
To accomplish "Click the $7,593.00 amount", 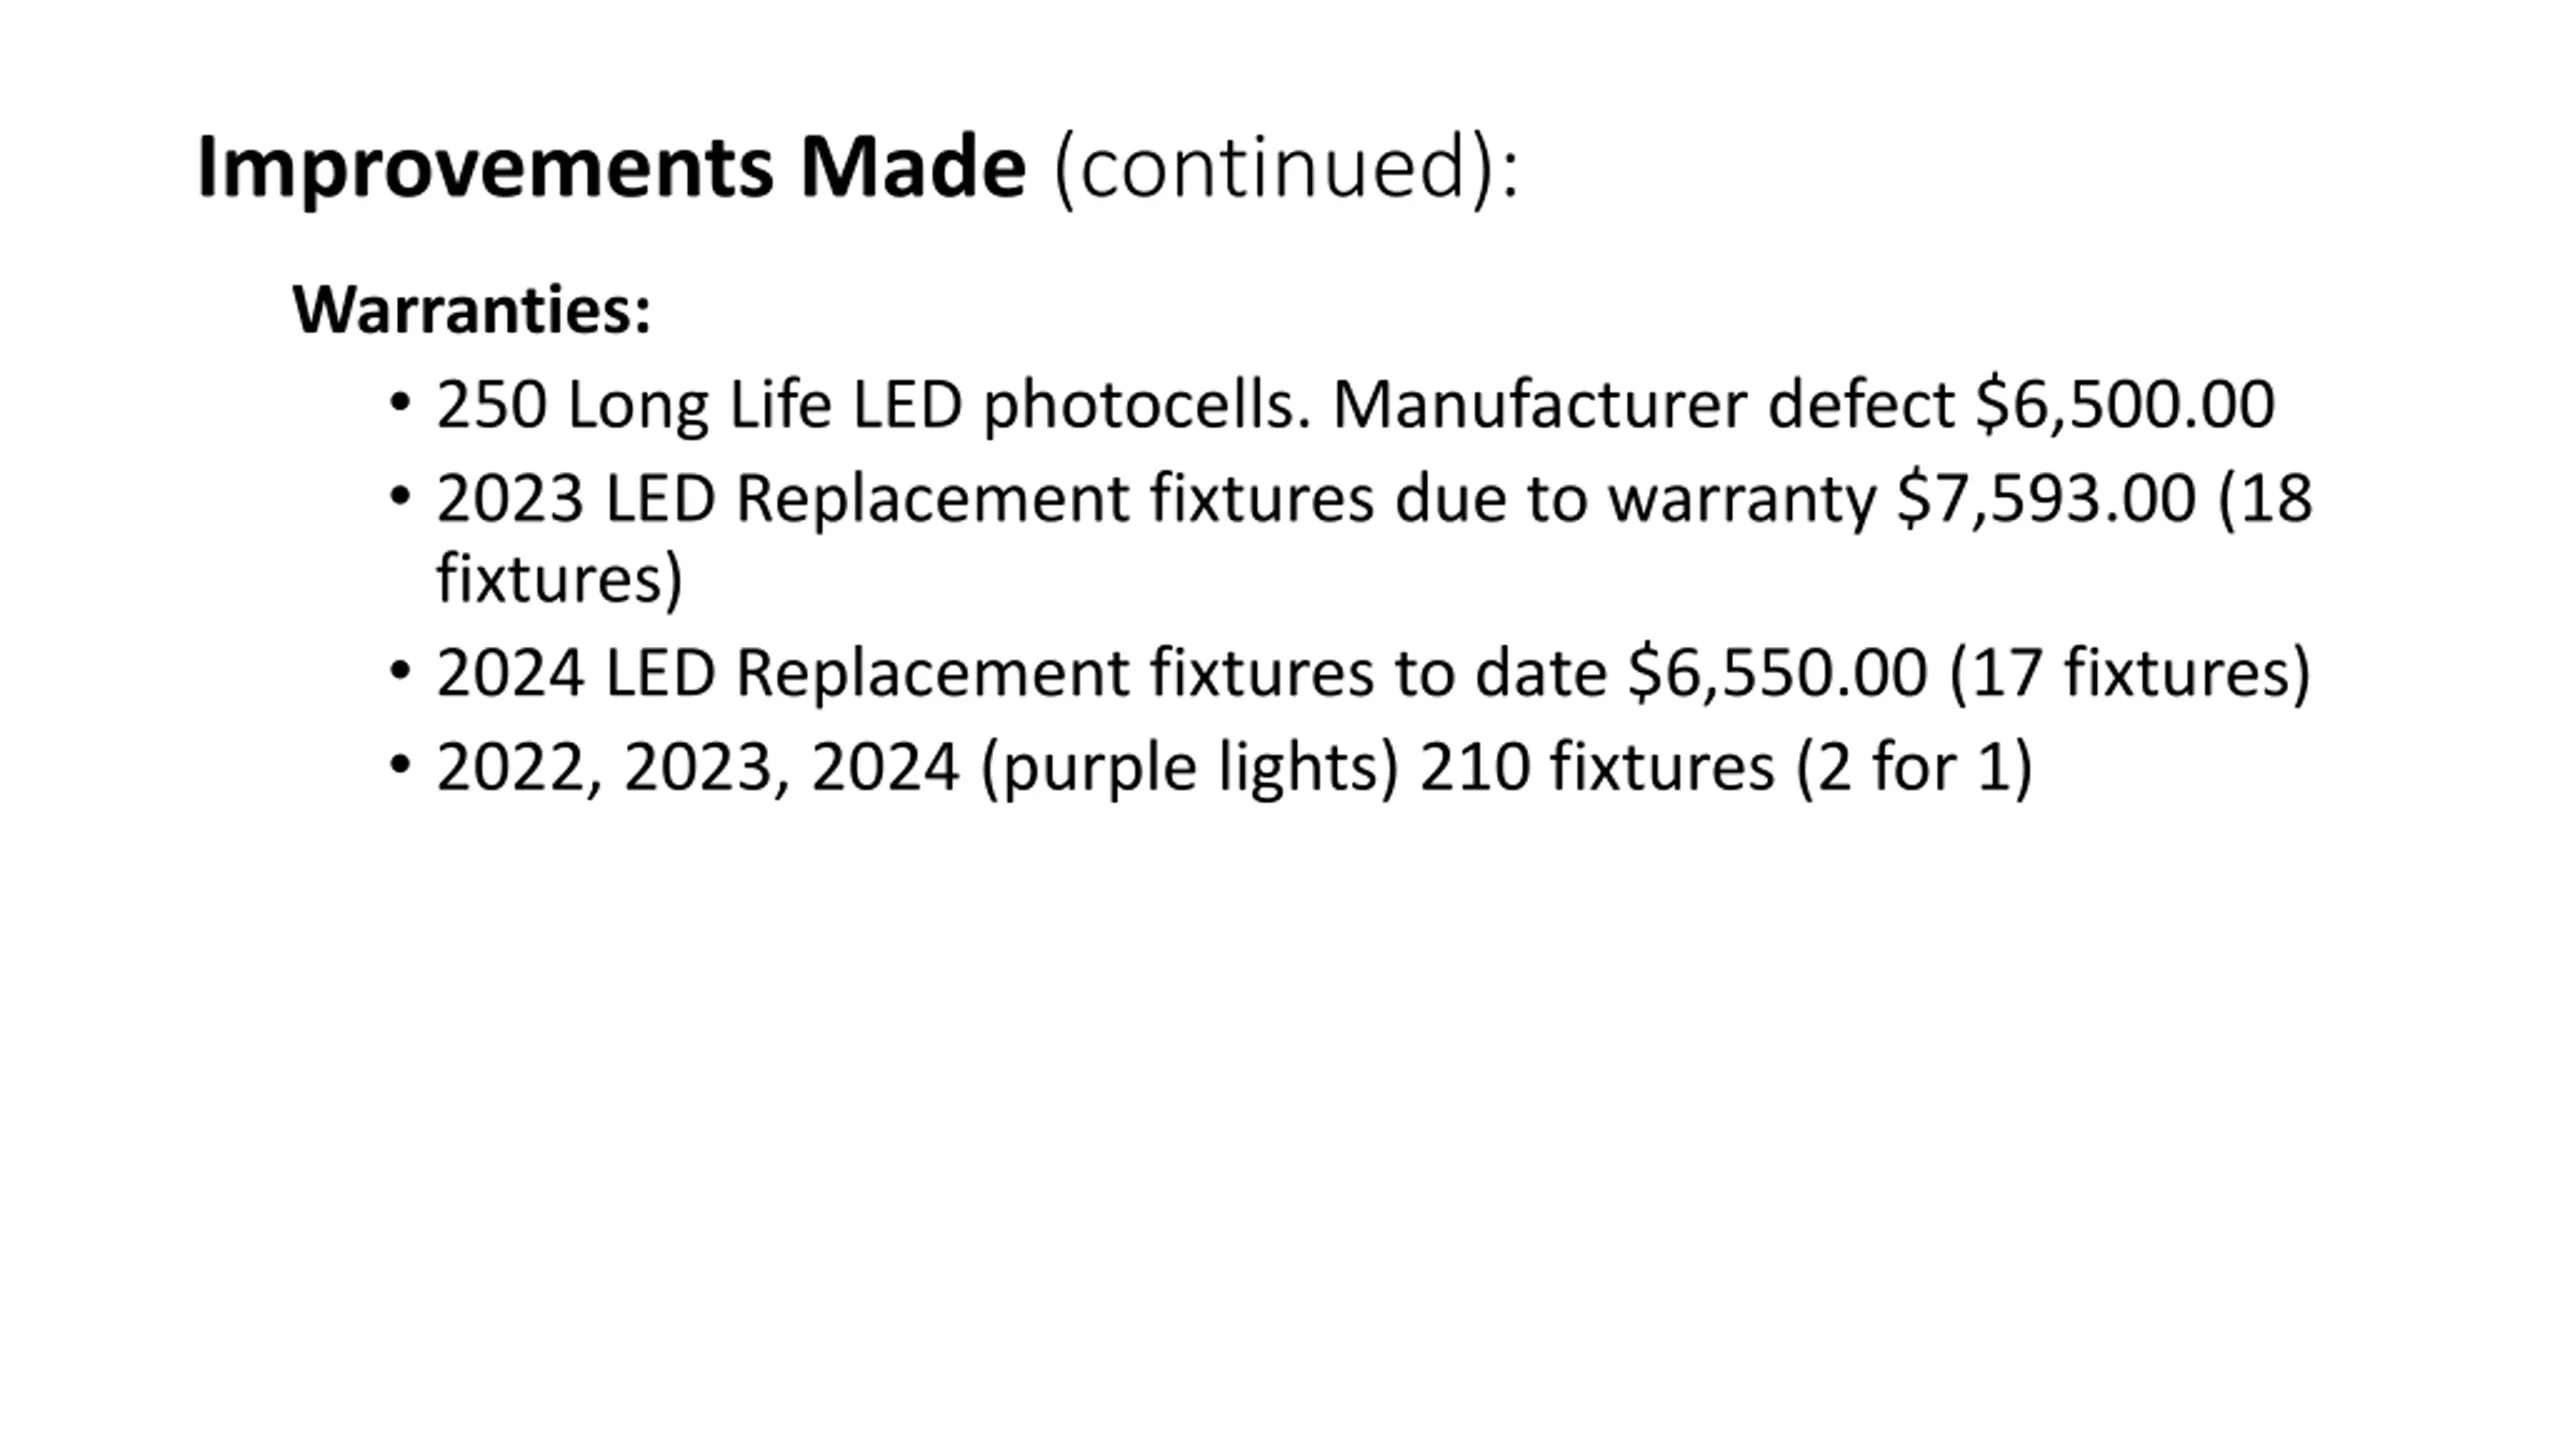I will (2047, 498).
